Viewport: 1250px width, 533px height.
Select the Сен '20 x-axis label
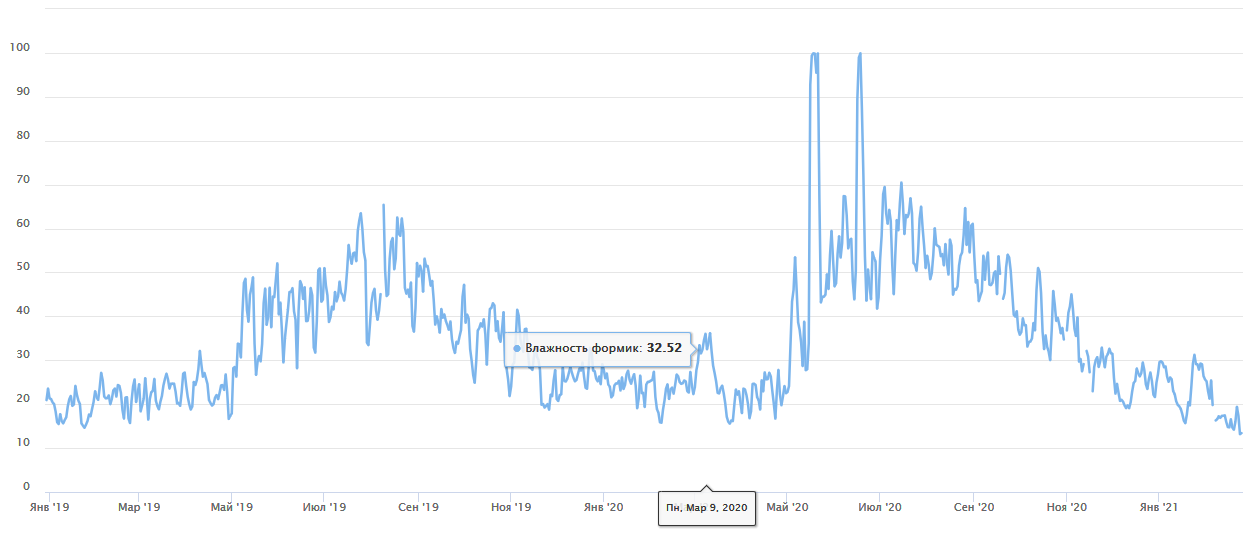click(974, 508)
